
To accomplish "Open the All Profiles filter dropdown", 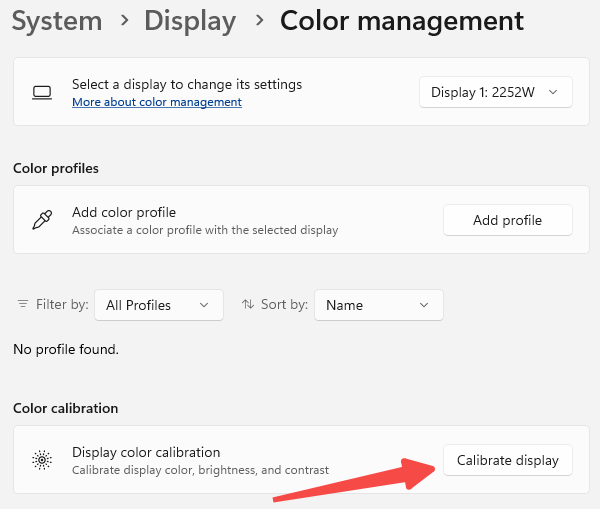I will (x=159, y=305).
